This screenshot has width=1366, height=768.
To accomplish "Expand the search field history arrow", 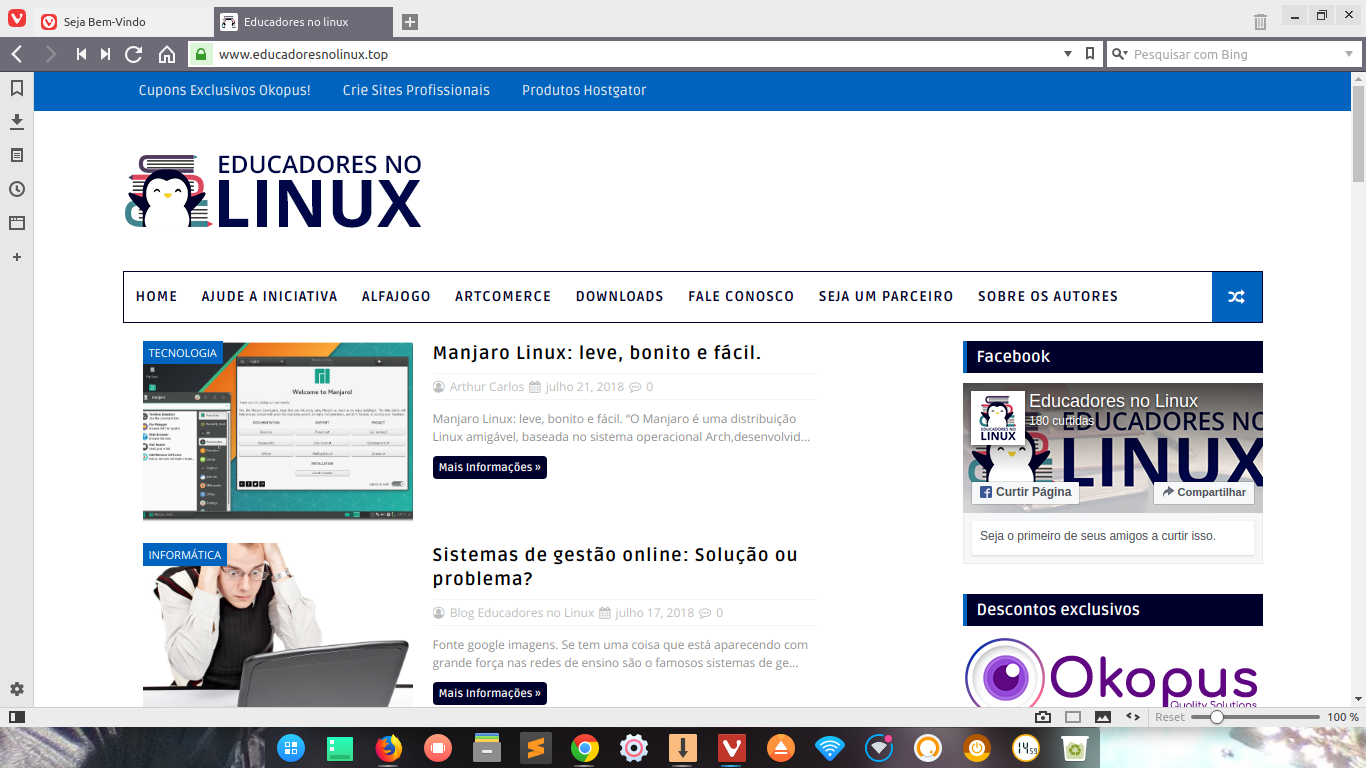I will tap(1348, 54).
